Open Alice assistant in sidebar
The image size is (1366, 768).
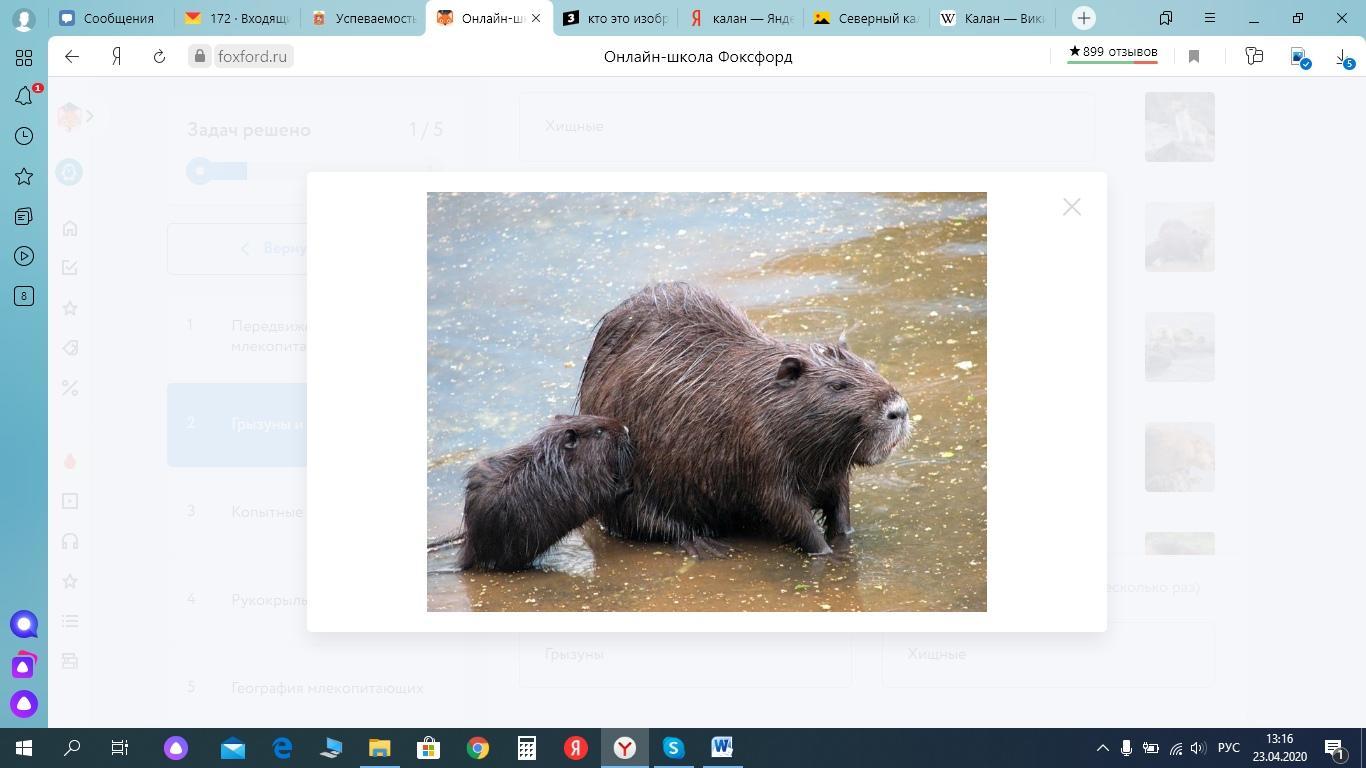click(24, 704)
